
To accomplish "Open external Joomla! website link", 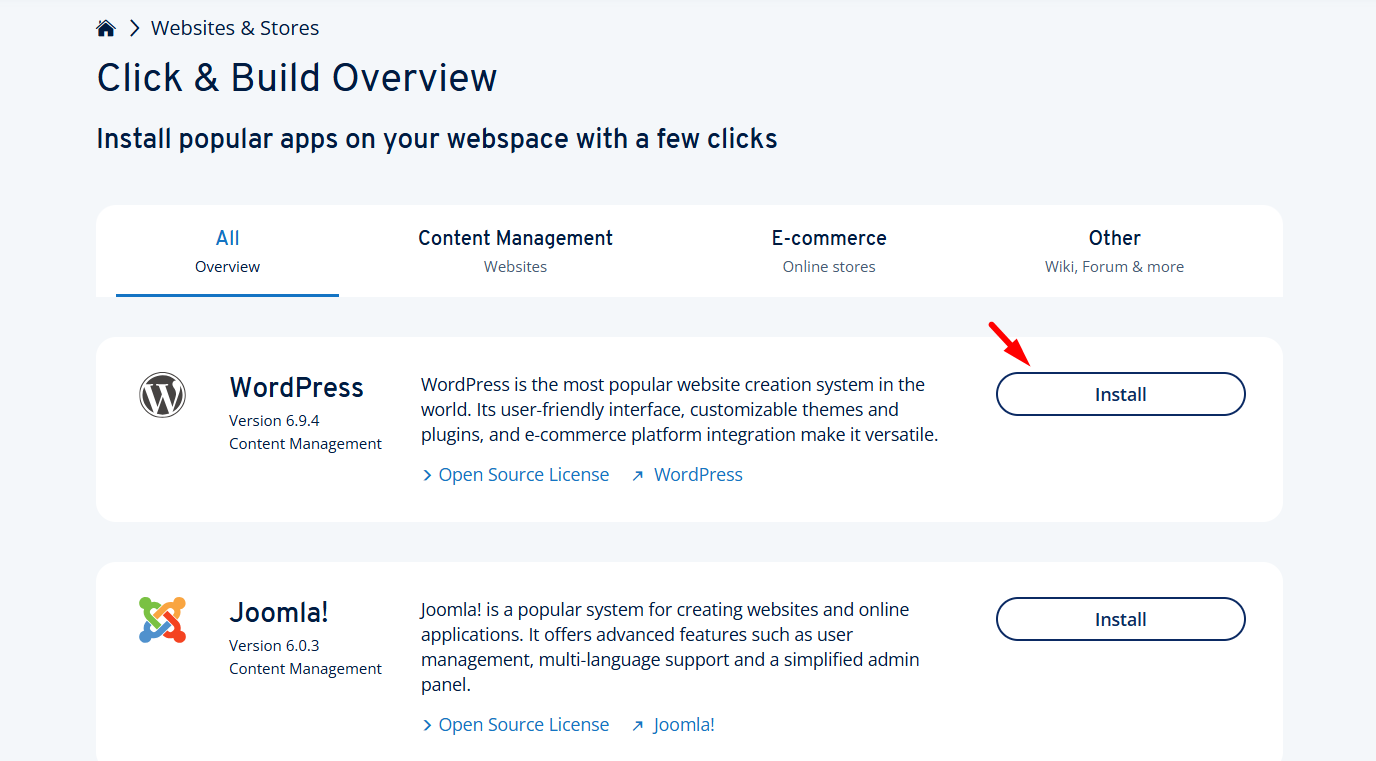I will click(x=673, y=725).
